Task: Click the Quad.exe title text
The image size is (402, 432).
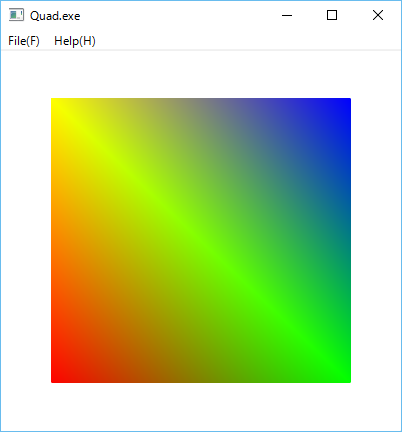Action: (x=55, y=16)
